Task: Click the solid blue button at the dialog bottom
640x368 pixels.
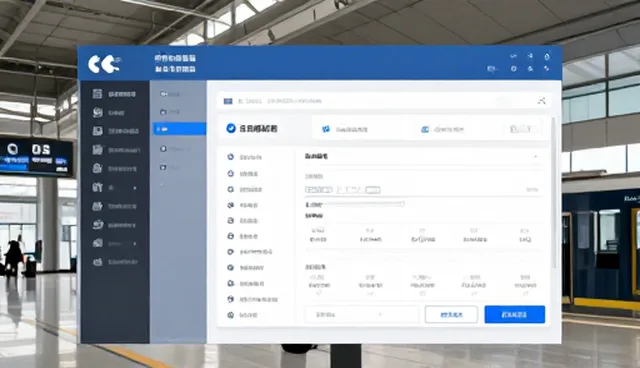Action: 514,315
